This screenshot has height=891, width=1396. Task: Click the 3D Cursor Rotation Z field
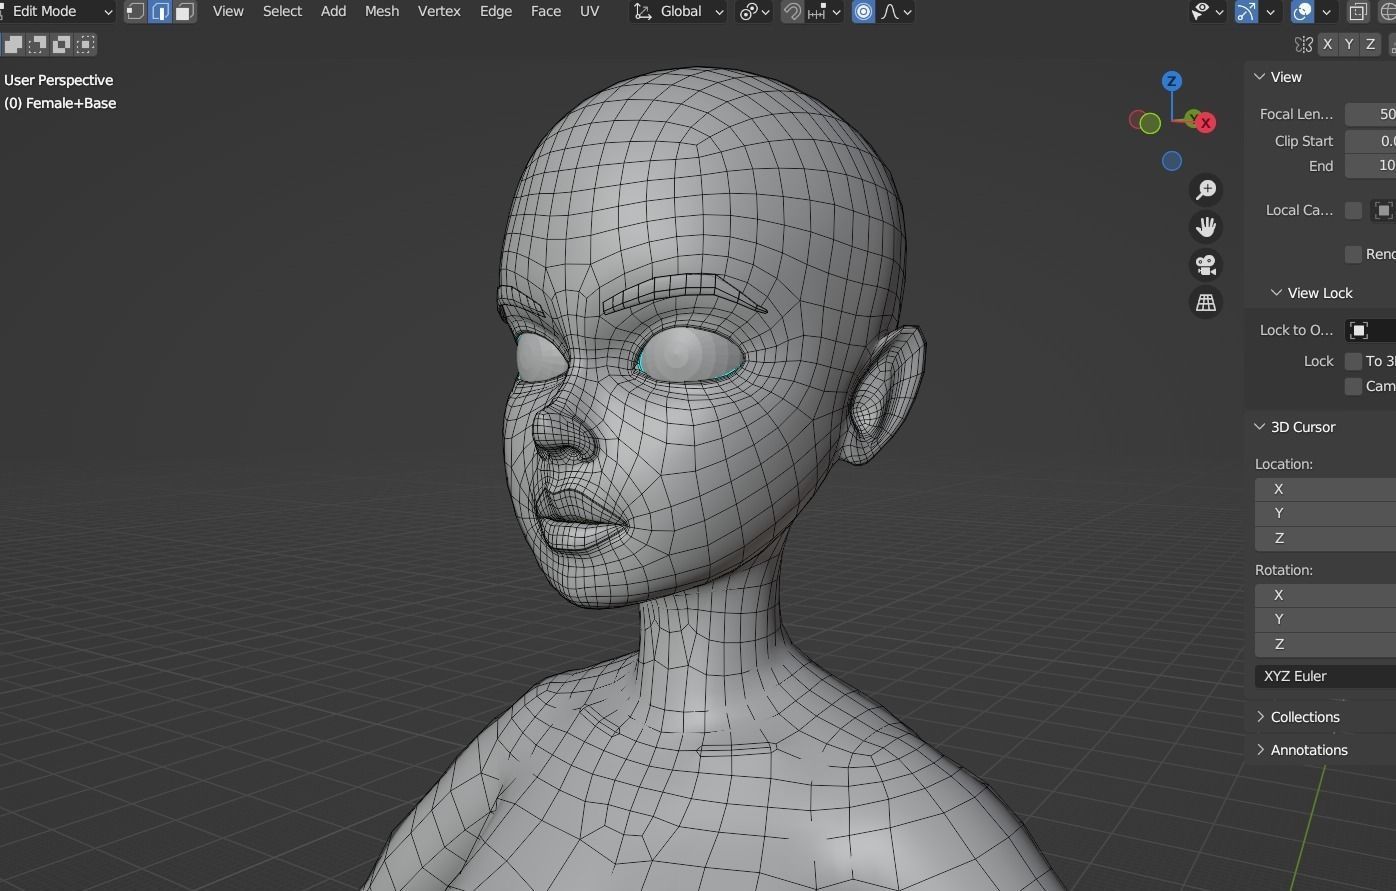click(1325, 644)
